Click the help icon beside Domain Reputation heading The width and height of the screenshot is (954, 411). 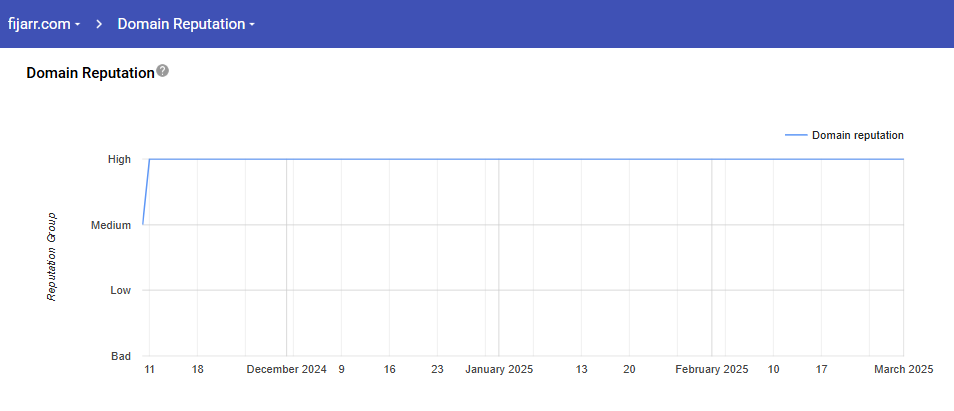[163, 72]
